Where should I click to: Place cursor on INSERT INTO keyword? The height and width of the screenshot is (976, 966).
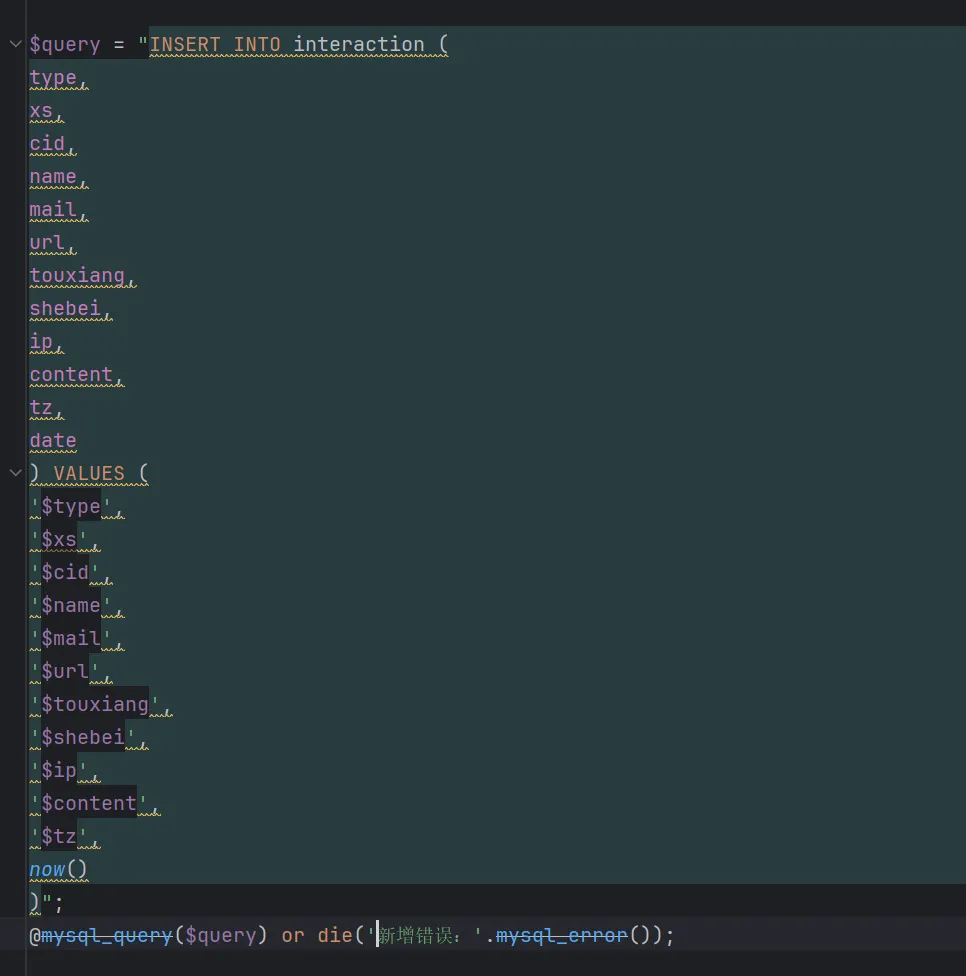pyautogui.click(x=215, y=44)
